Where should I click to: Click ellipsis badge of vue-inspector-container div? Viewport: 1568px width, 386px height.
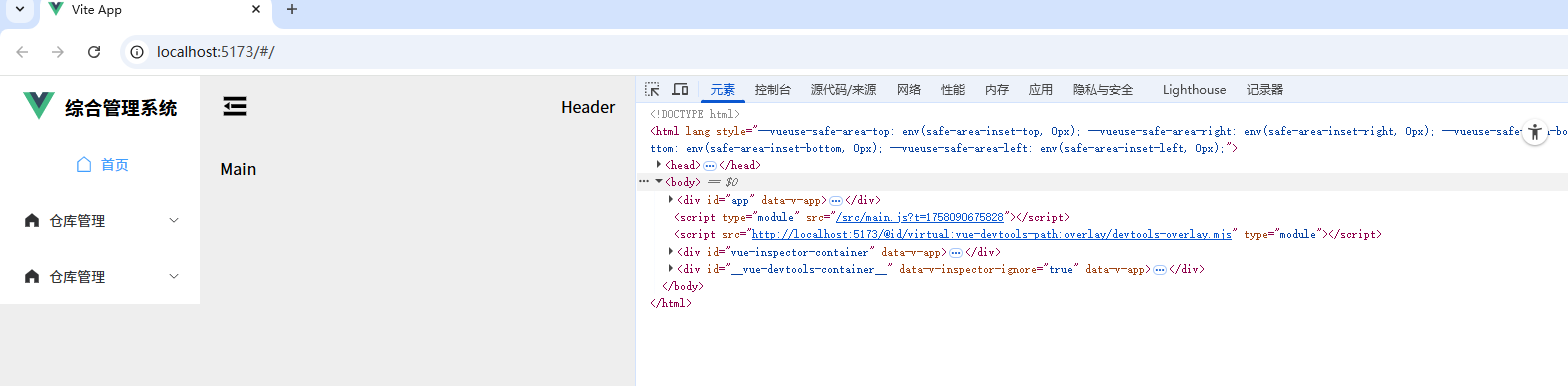956,252
